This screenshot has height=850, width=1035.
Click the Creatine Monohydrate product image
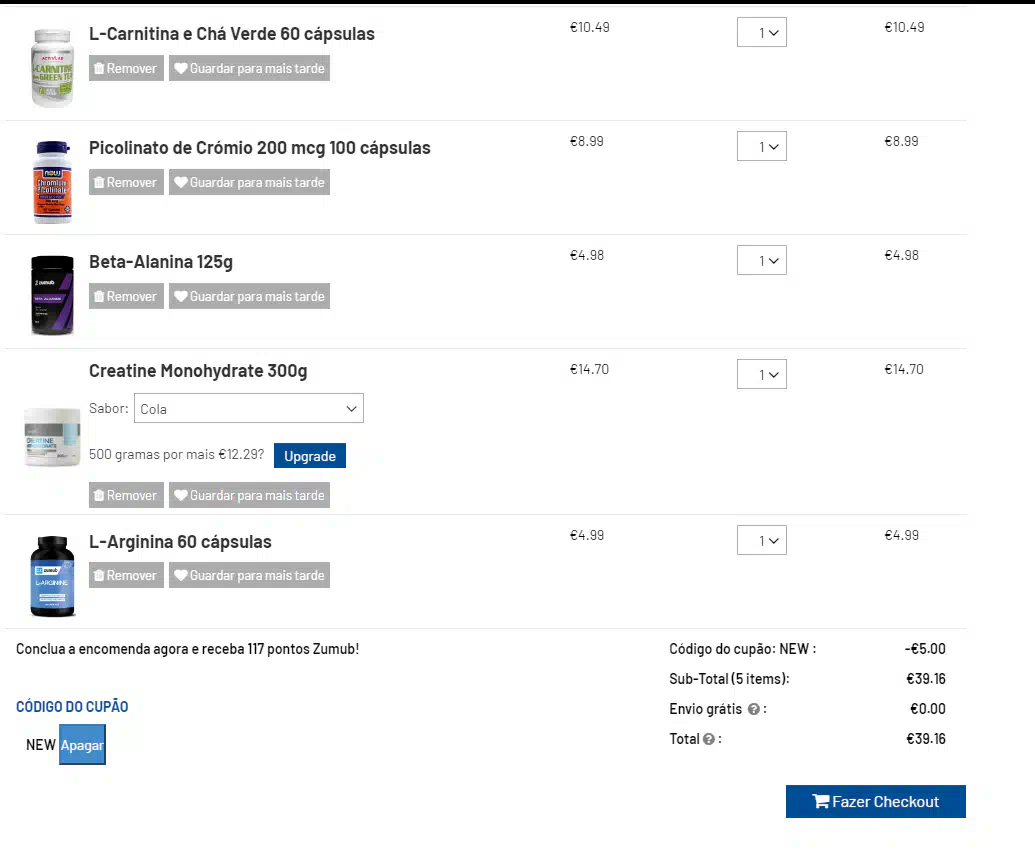coord(52,437)
